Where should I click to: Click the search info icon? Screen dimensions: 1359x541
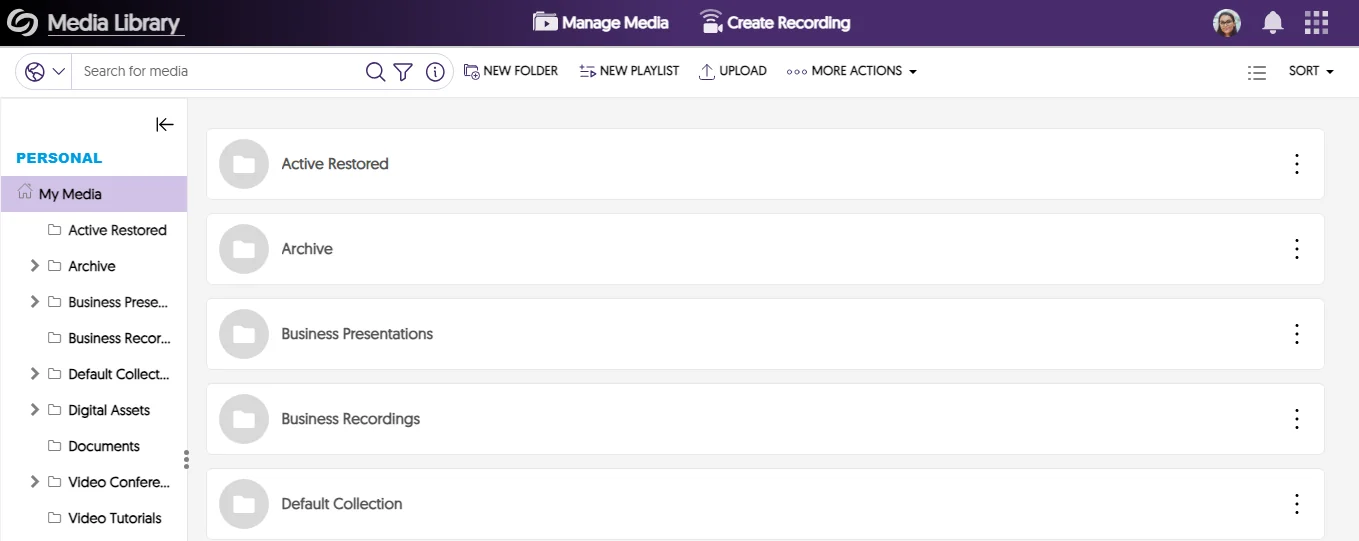point(435,71)
